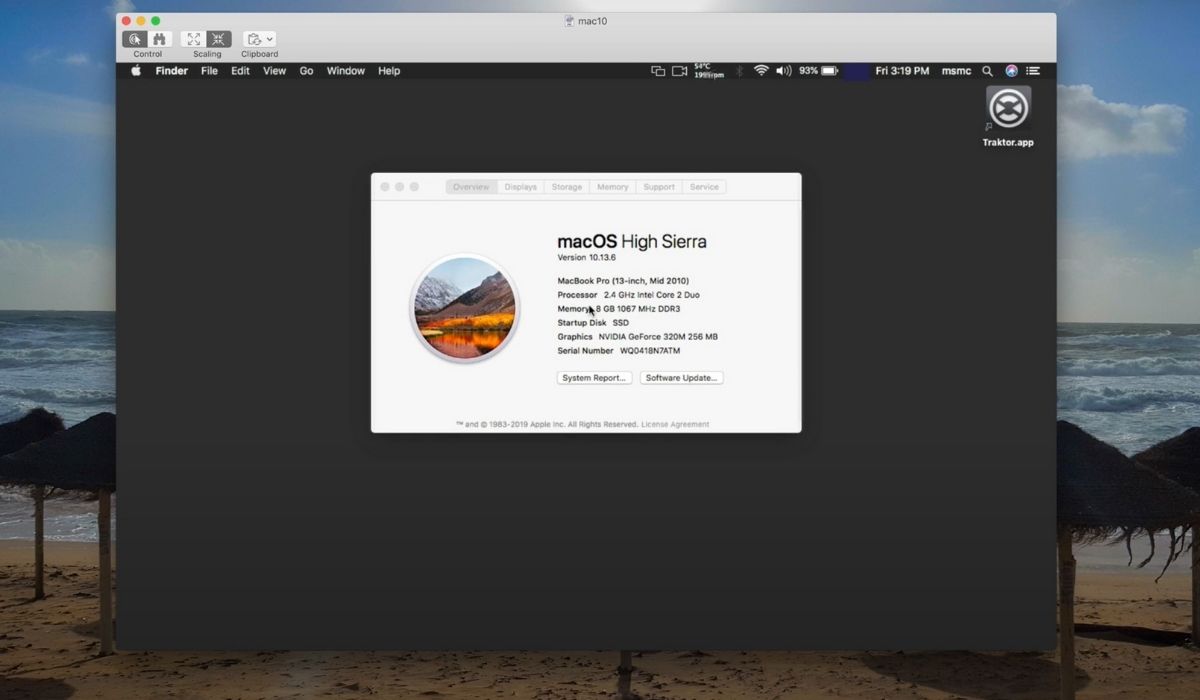Click the Bluetooth icon in menu bar
1200x700 pixels.
pos(739,71)
